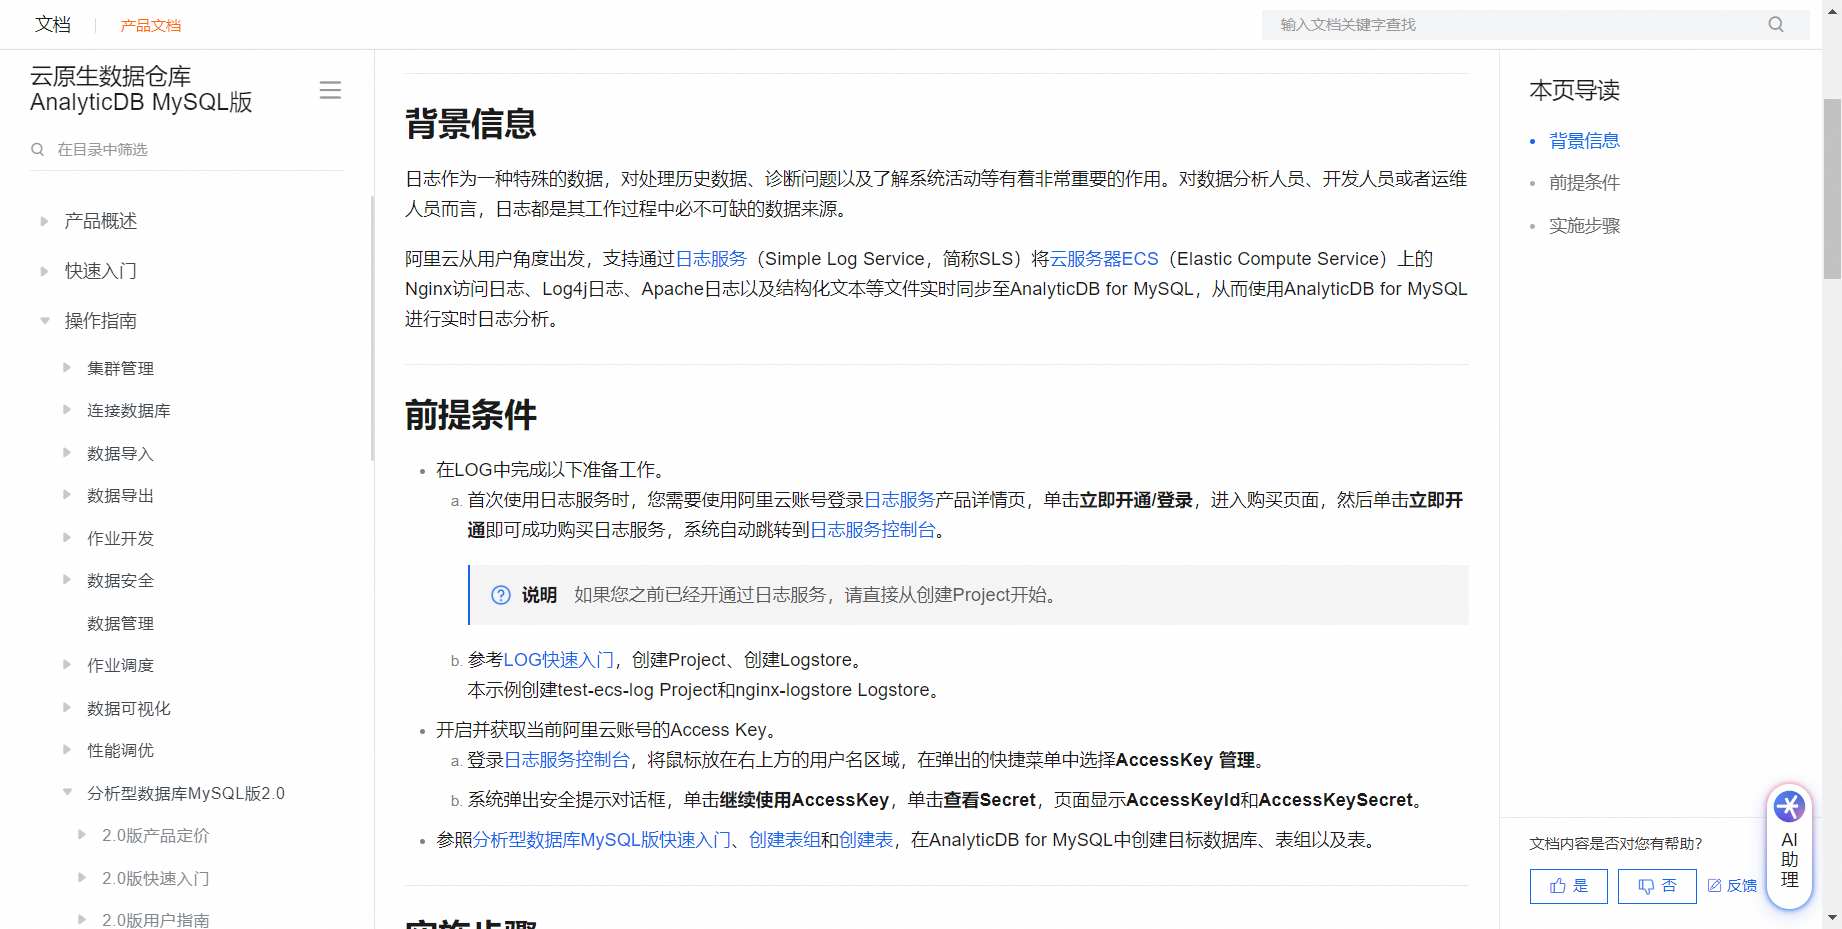The width and height of the screenshot is (1842, 929).
Task: Click 否 thumbs-down not helpful button
Action: point(1657,886)
